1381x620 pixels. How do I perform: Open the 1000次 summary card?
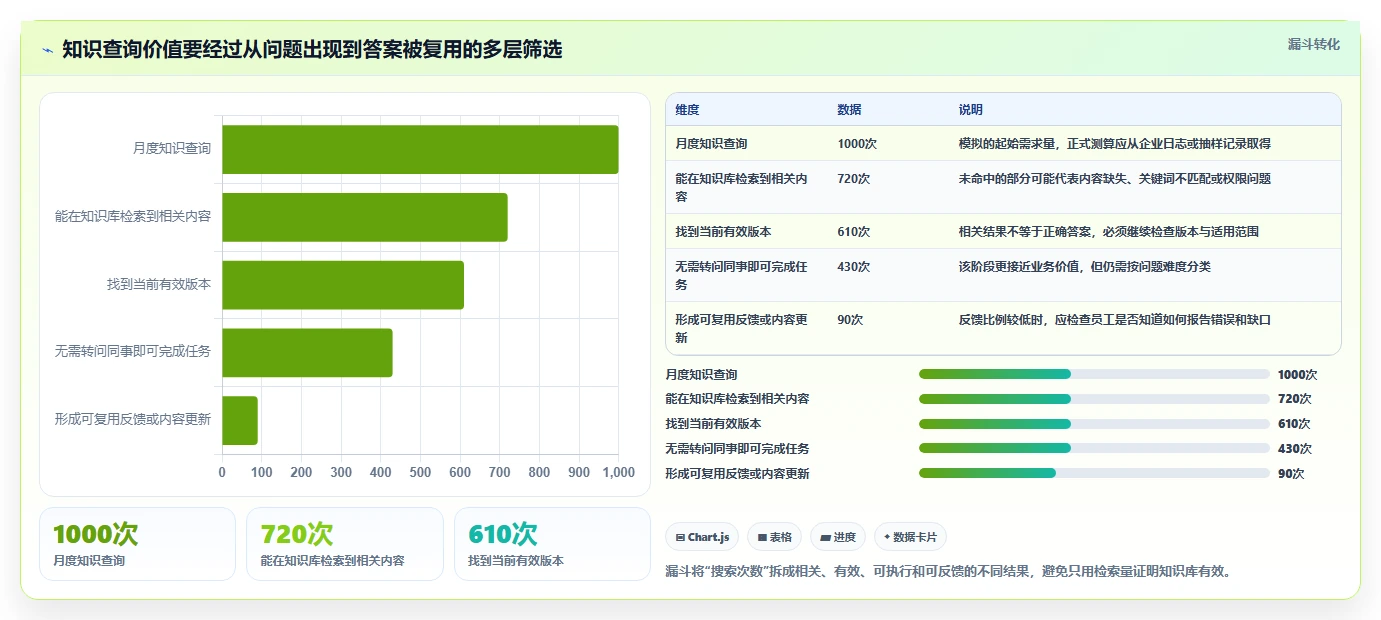(137, 544)
